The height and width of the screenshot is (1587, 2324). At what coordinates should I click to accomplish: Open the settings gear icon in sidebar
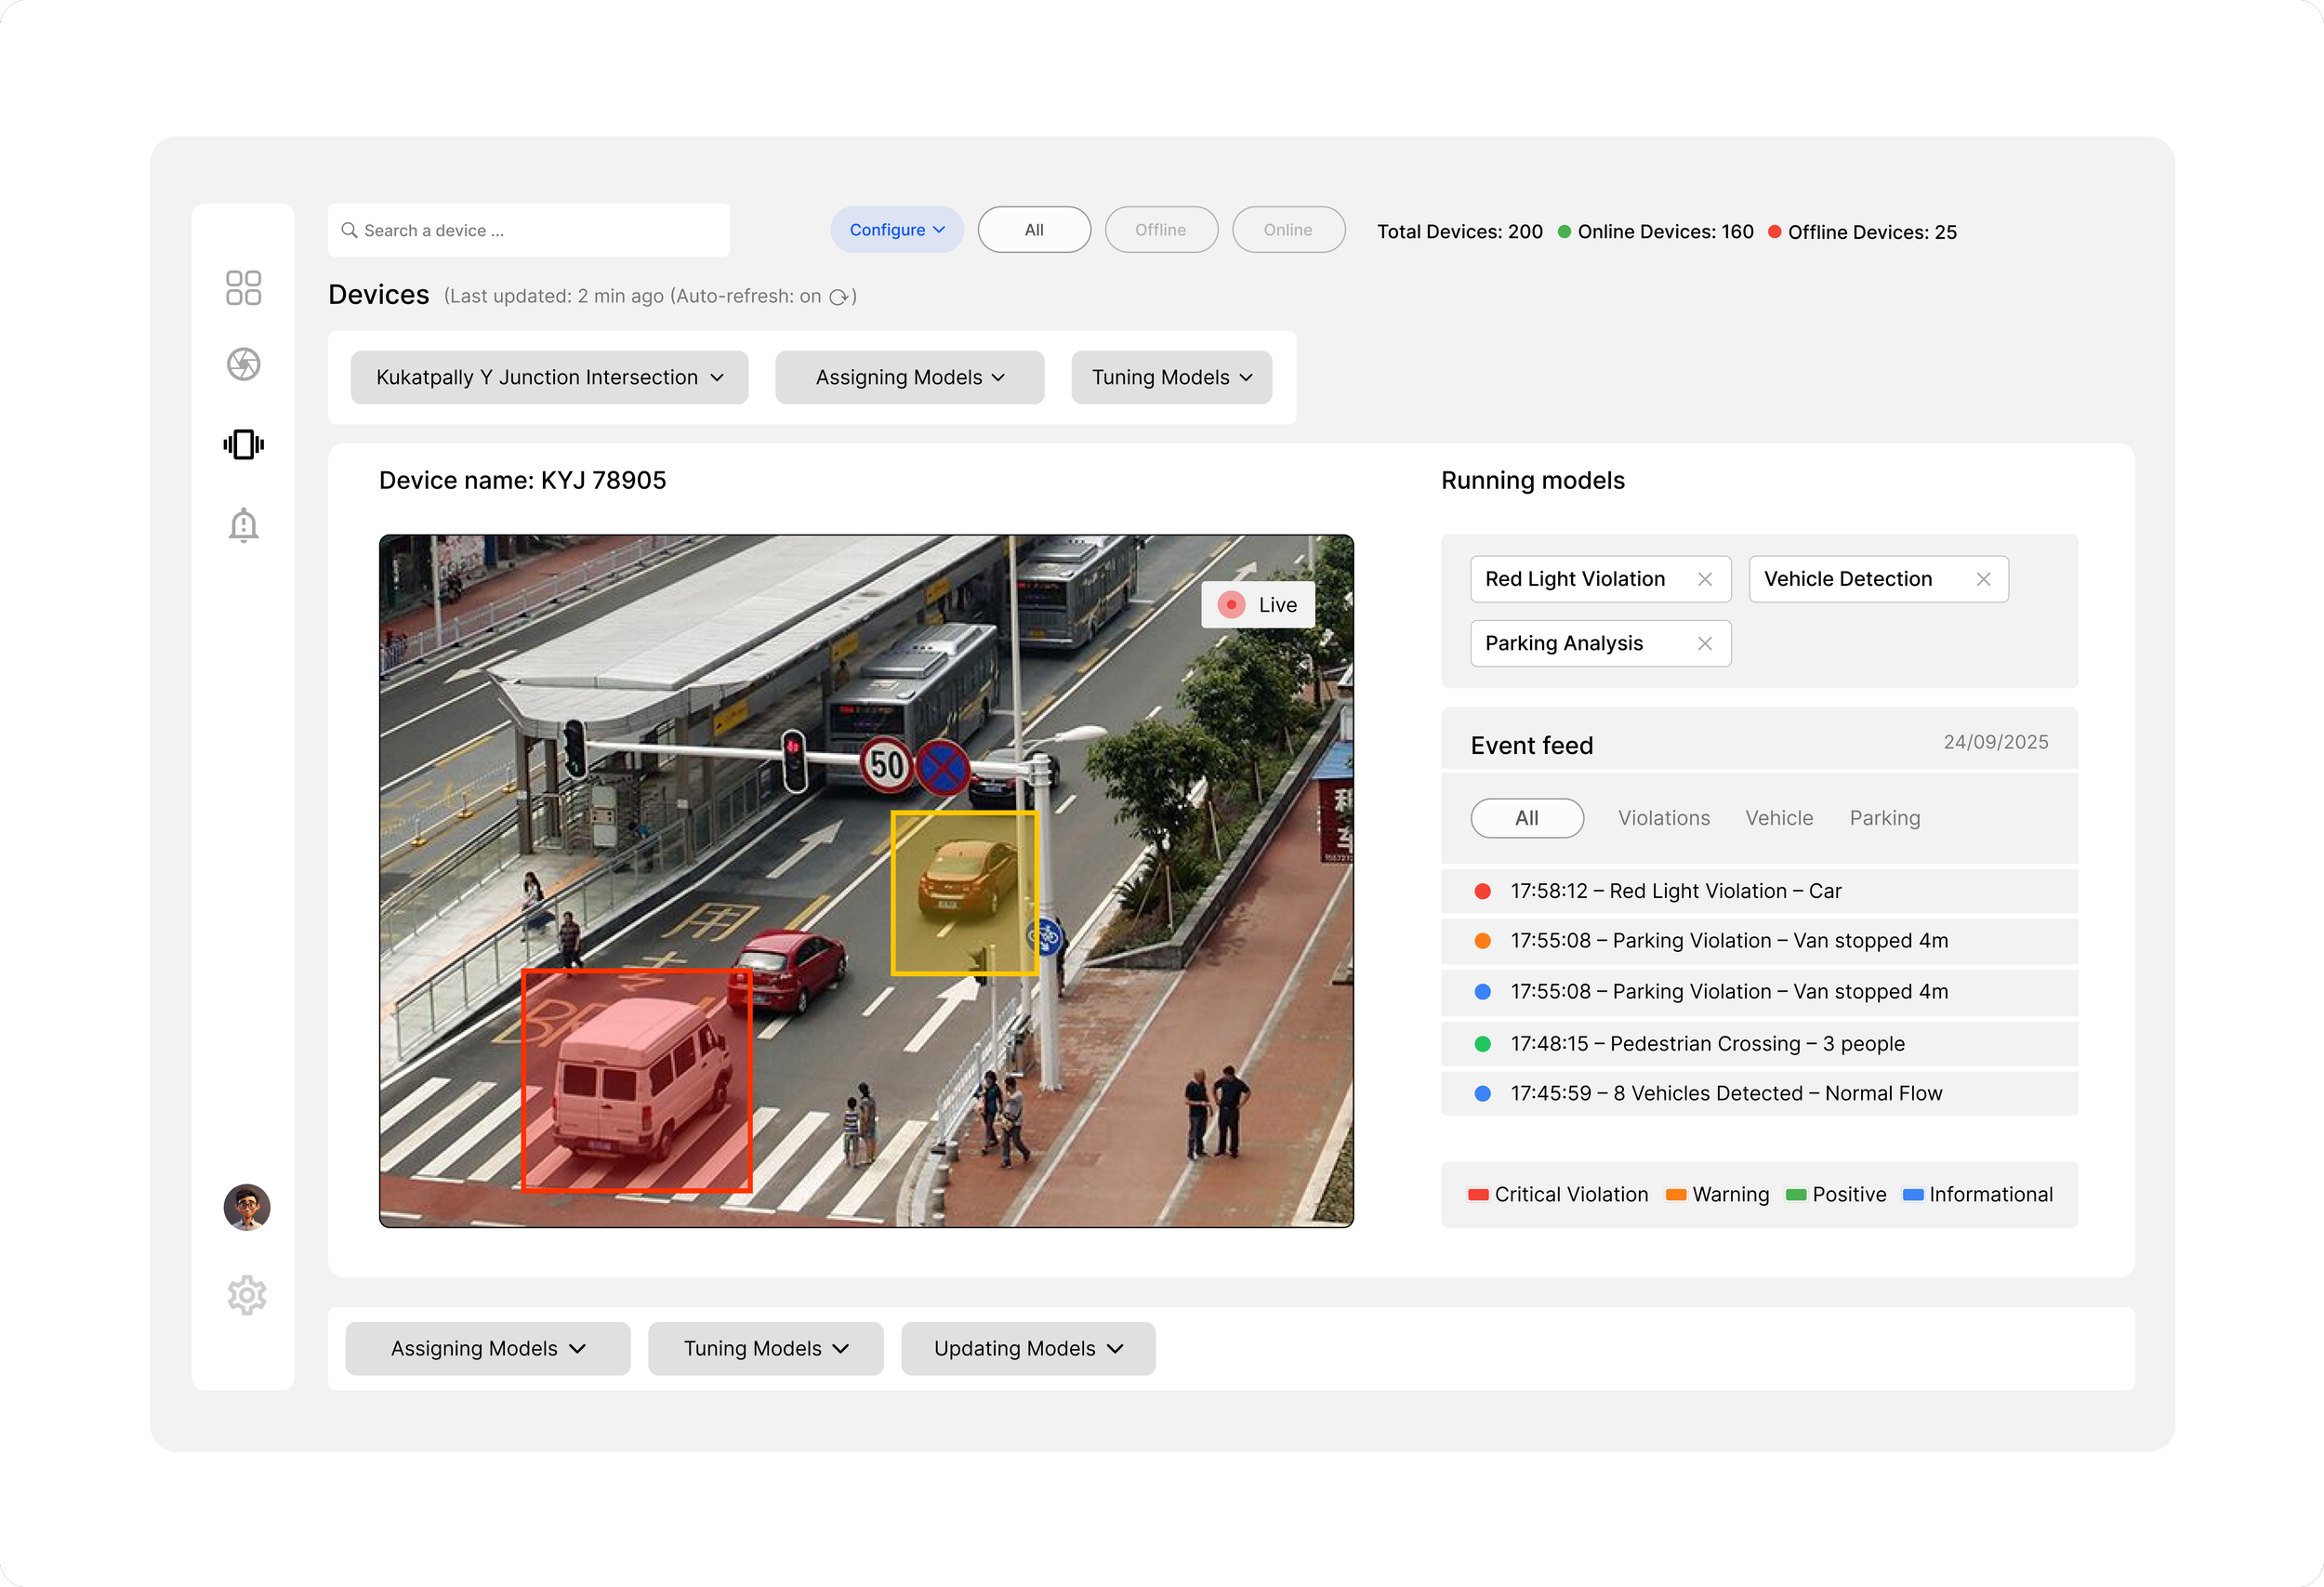tap(246, 1295)
